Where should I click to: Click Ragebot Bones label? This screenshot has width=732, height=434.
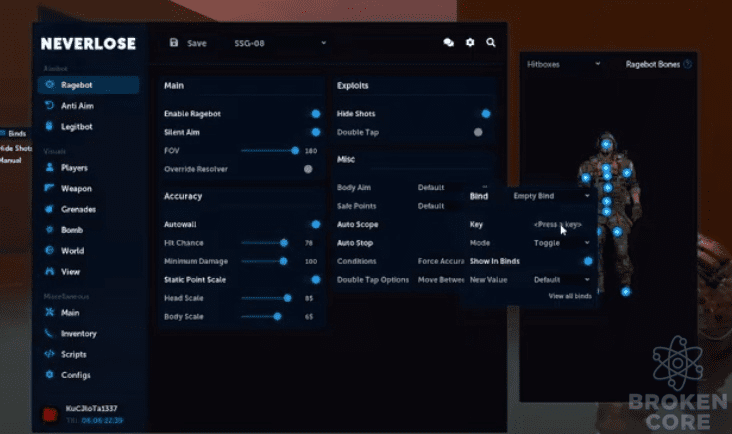(x=653, y=64)
